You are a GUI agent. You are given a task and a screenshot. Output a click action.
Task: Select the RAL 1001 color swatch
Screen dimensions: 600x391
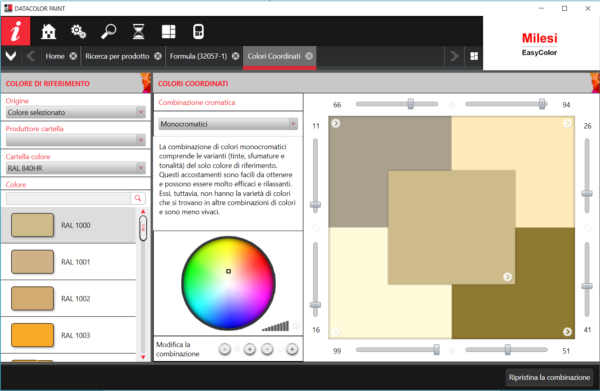[x=33, y=262]
